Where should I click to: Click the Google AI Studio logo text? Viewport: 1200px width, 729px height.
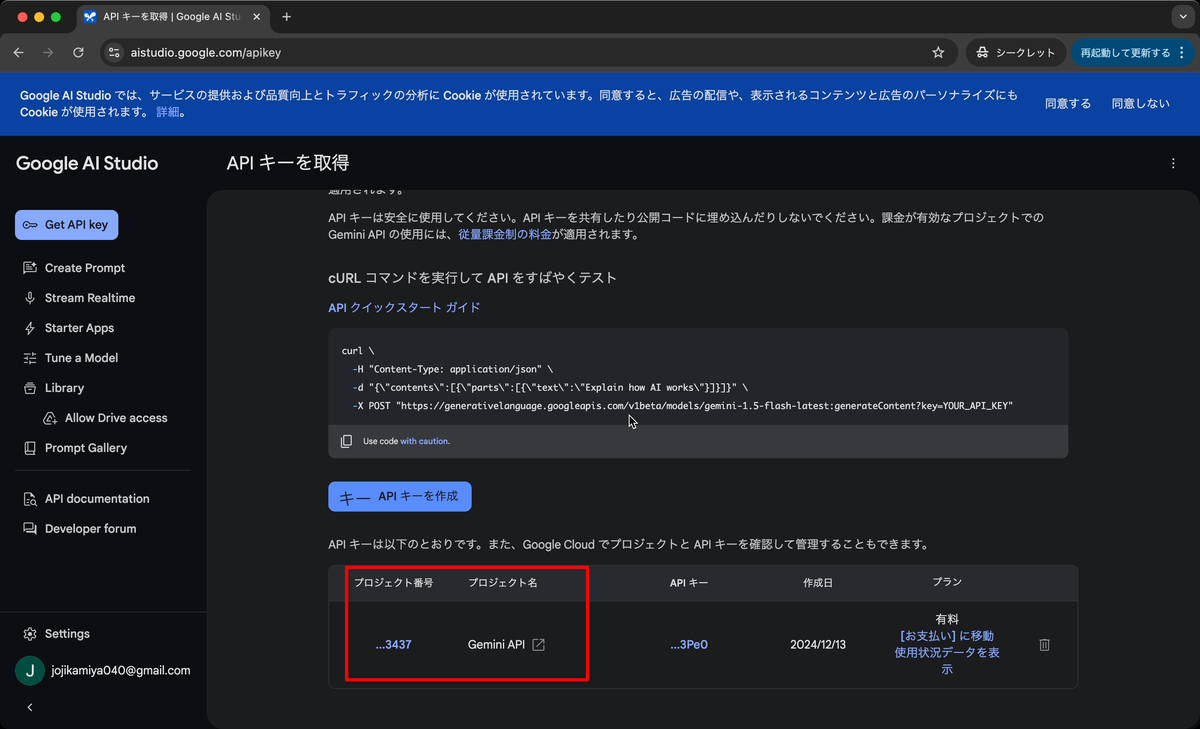(x=87, y=164)
